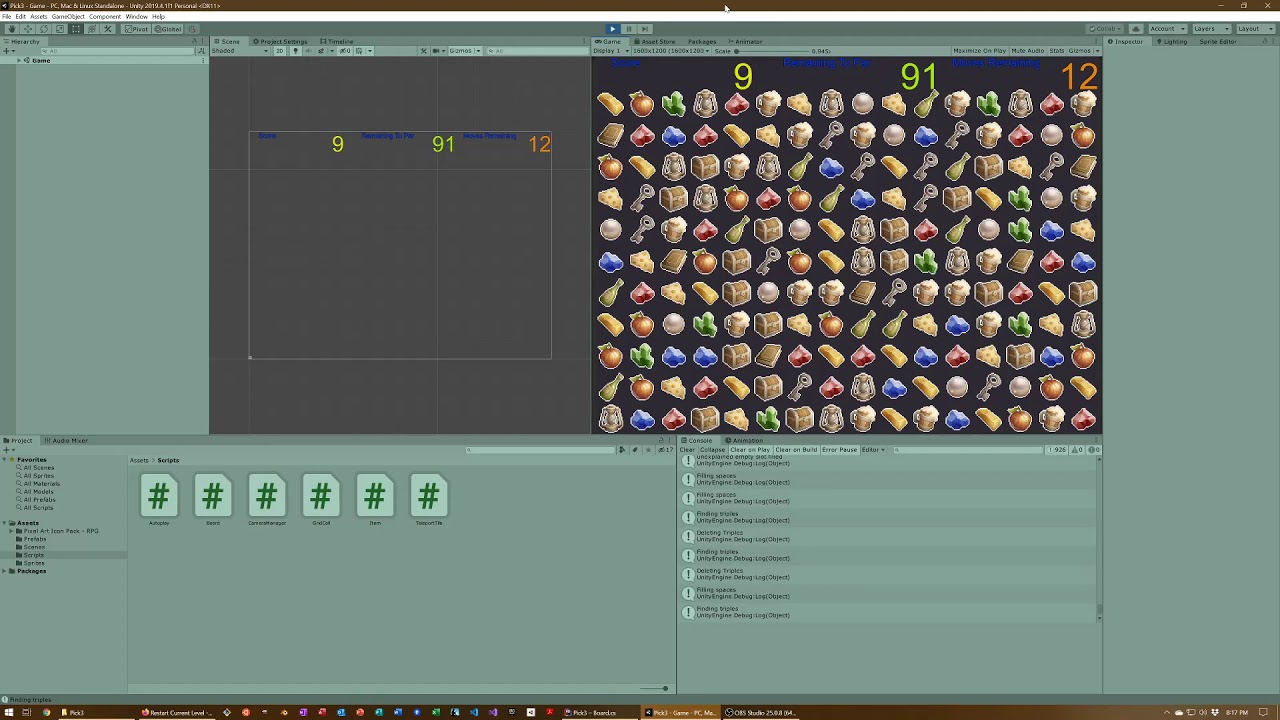Viewport: 1280px width, 720px height.
Task: Open the Scene view Gizmos dropdown
Action: (464, 50)
